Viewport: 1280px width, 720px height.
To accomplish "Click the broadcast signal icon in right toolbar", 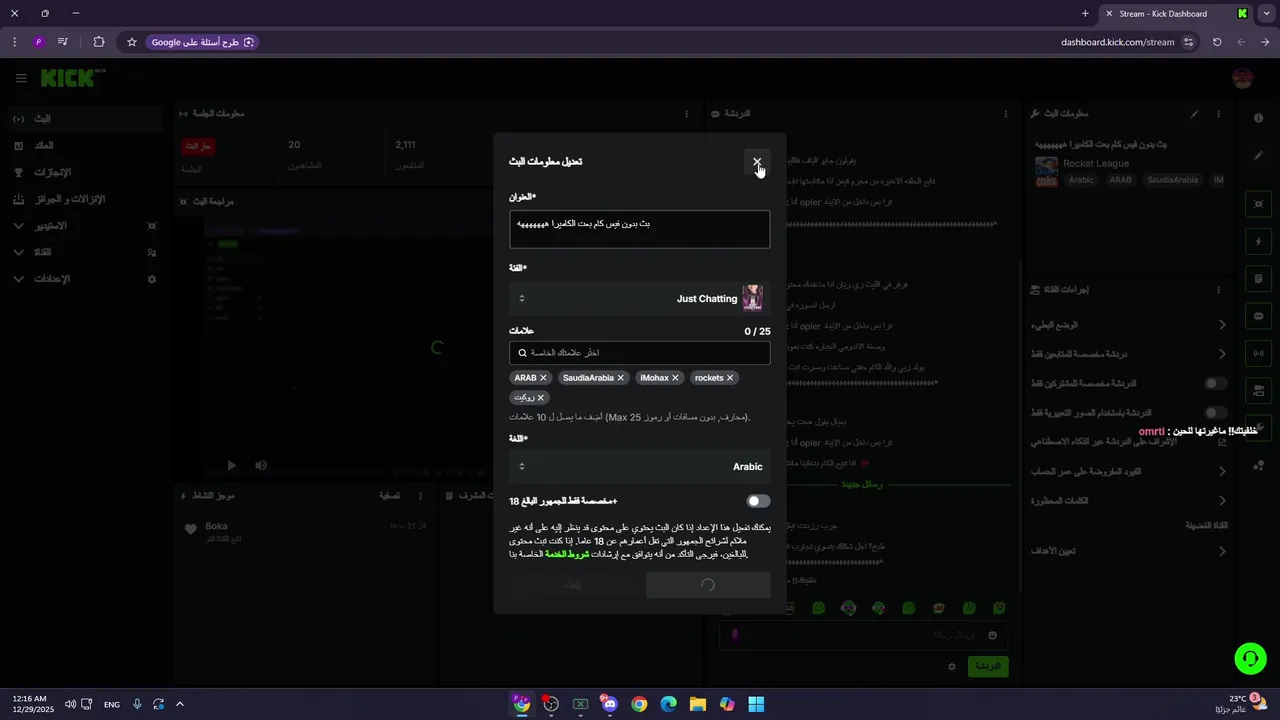I will tap(1258, 353).
